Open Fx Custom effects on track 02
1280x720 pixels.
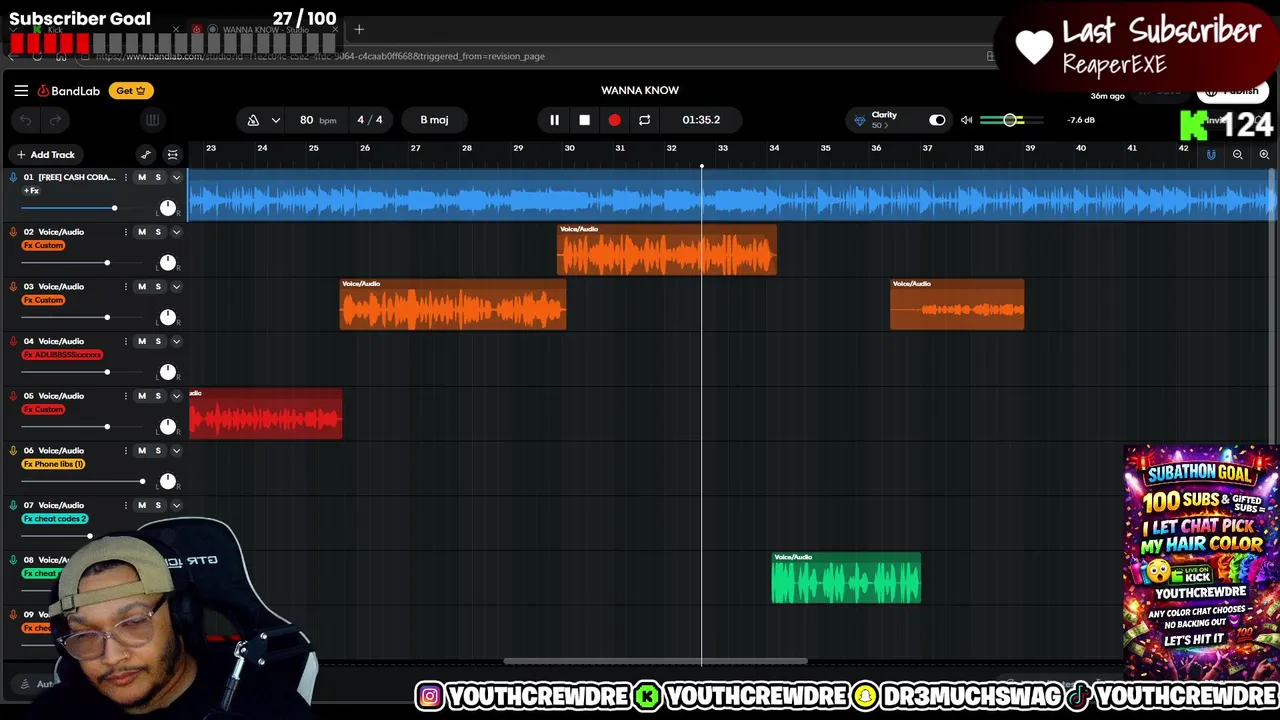click(x=43, y=245)
